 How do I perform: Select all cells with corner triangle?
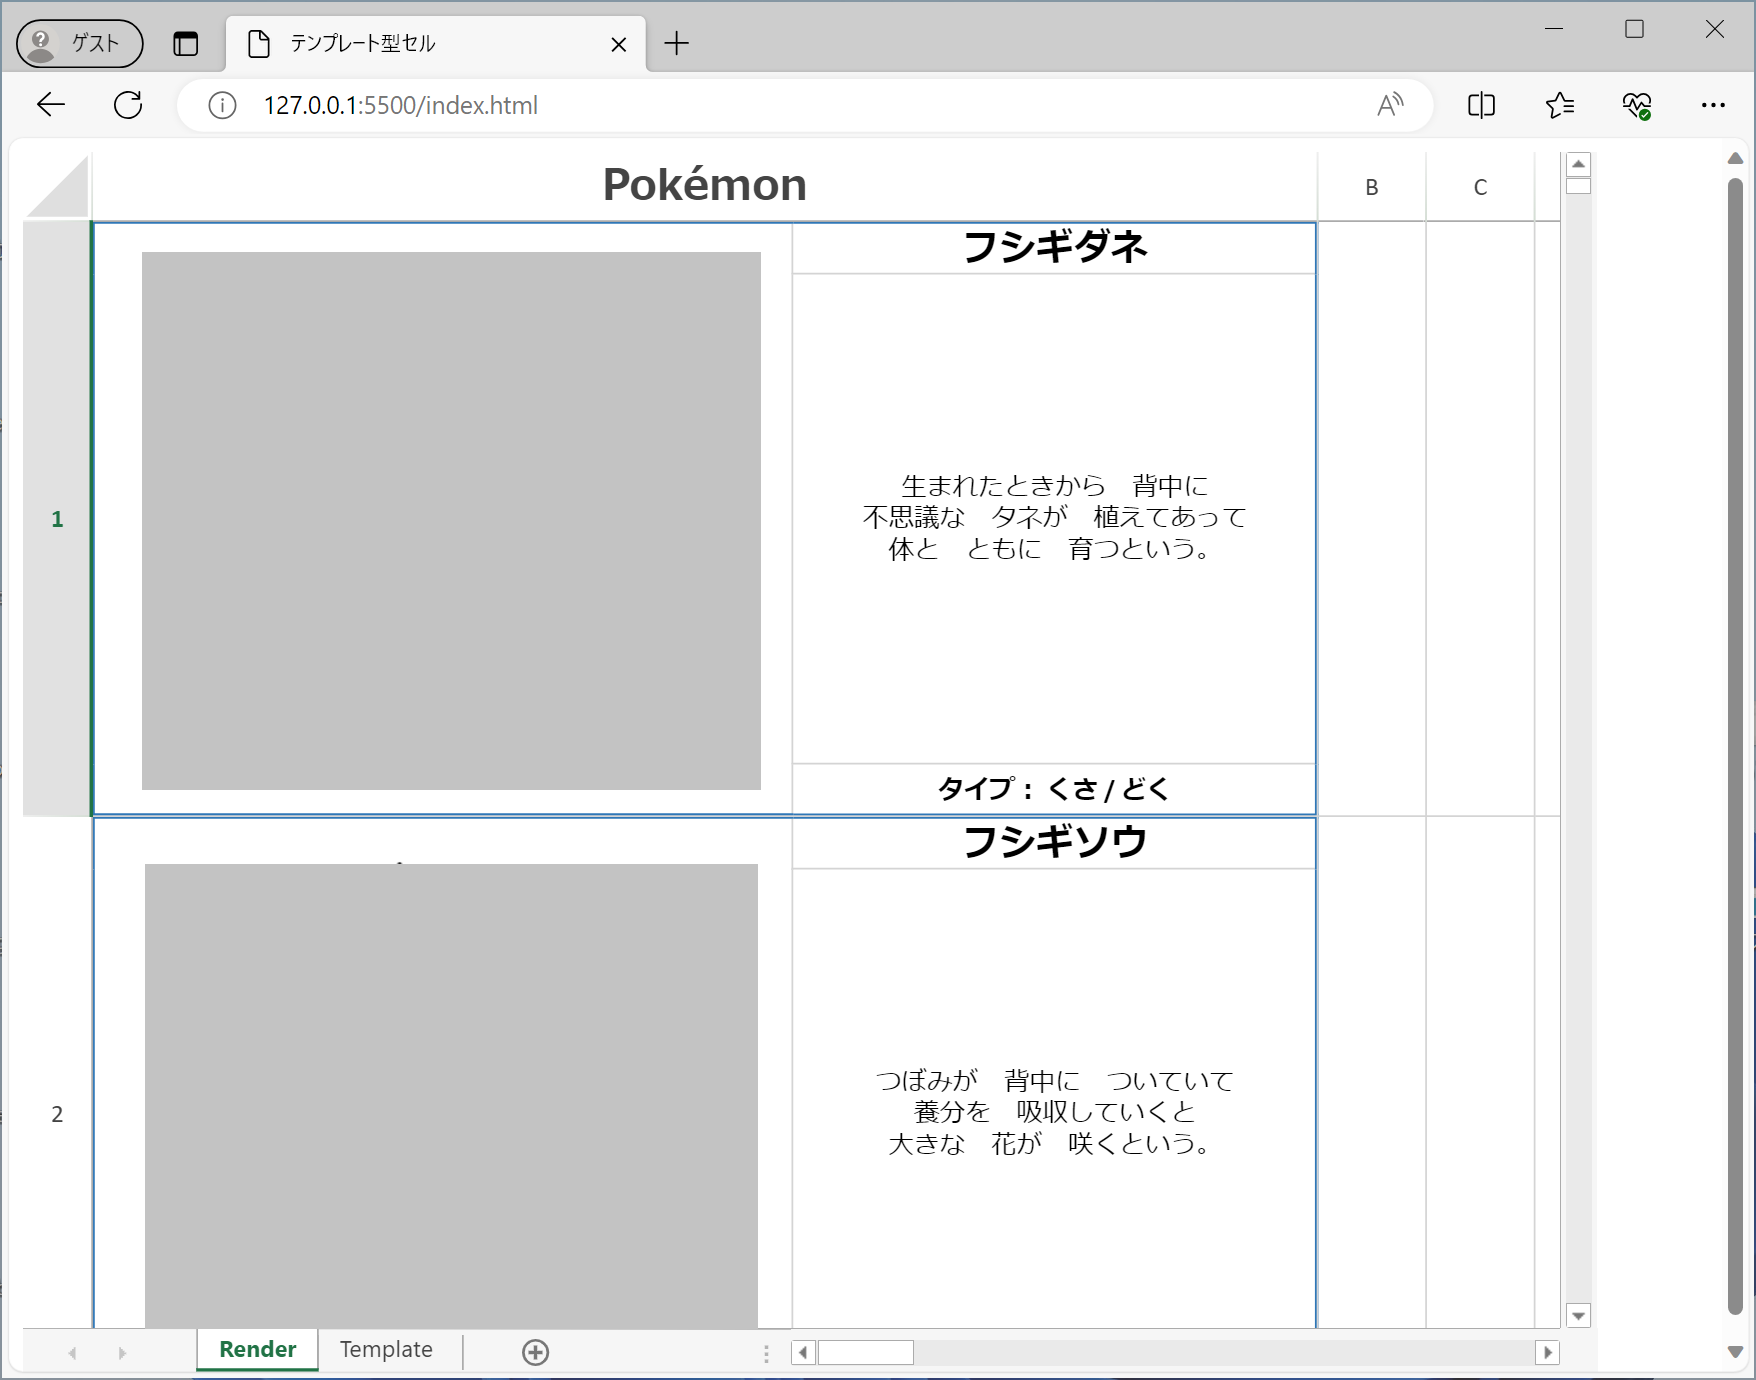coord(57,186)
